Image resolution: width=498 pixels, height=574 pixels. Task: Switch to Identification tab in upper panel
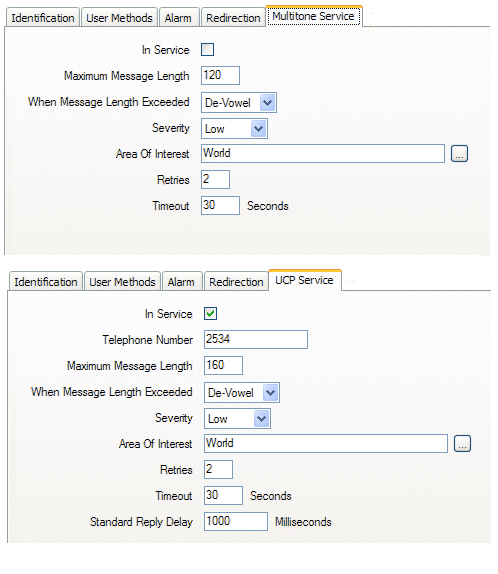42,18
